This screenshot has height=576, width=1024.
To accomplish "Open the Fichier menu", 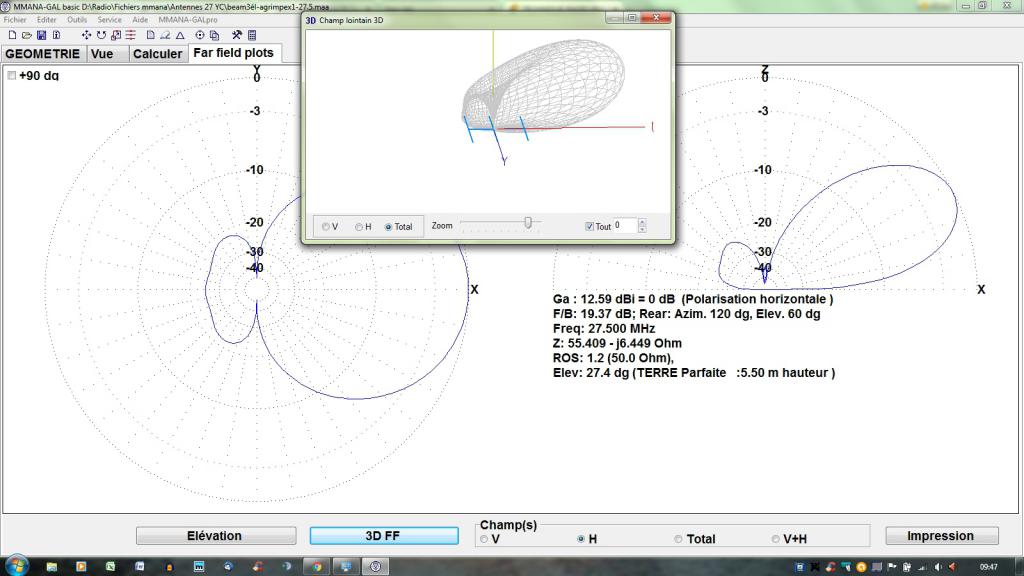I will click(x=15, y=20).
